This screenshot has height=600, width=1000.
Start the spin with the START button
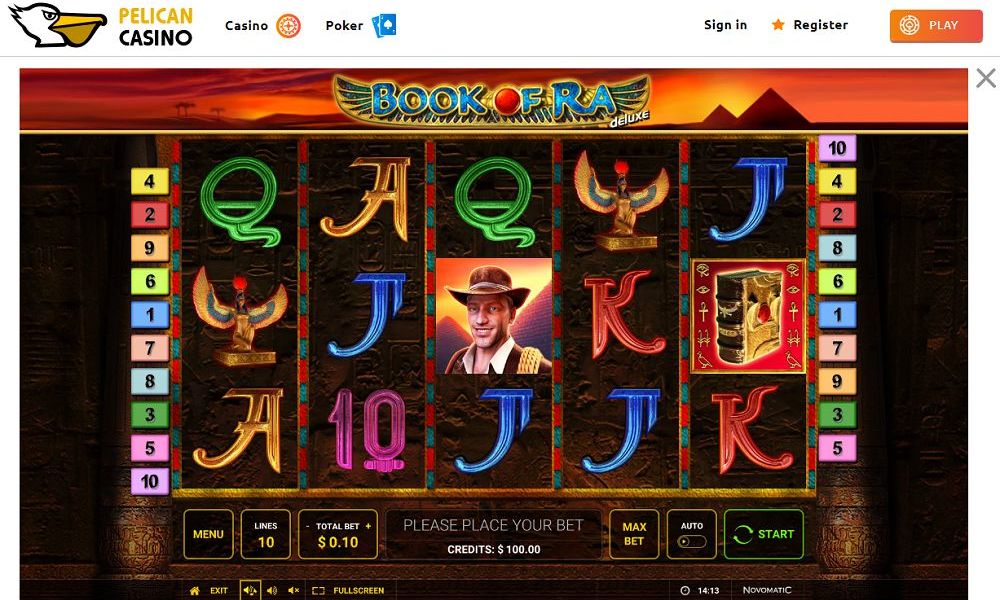click(763, 534)
